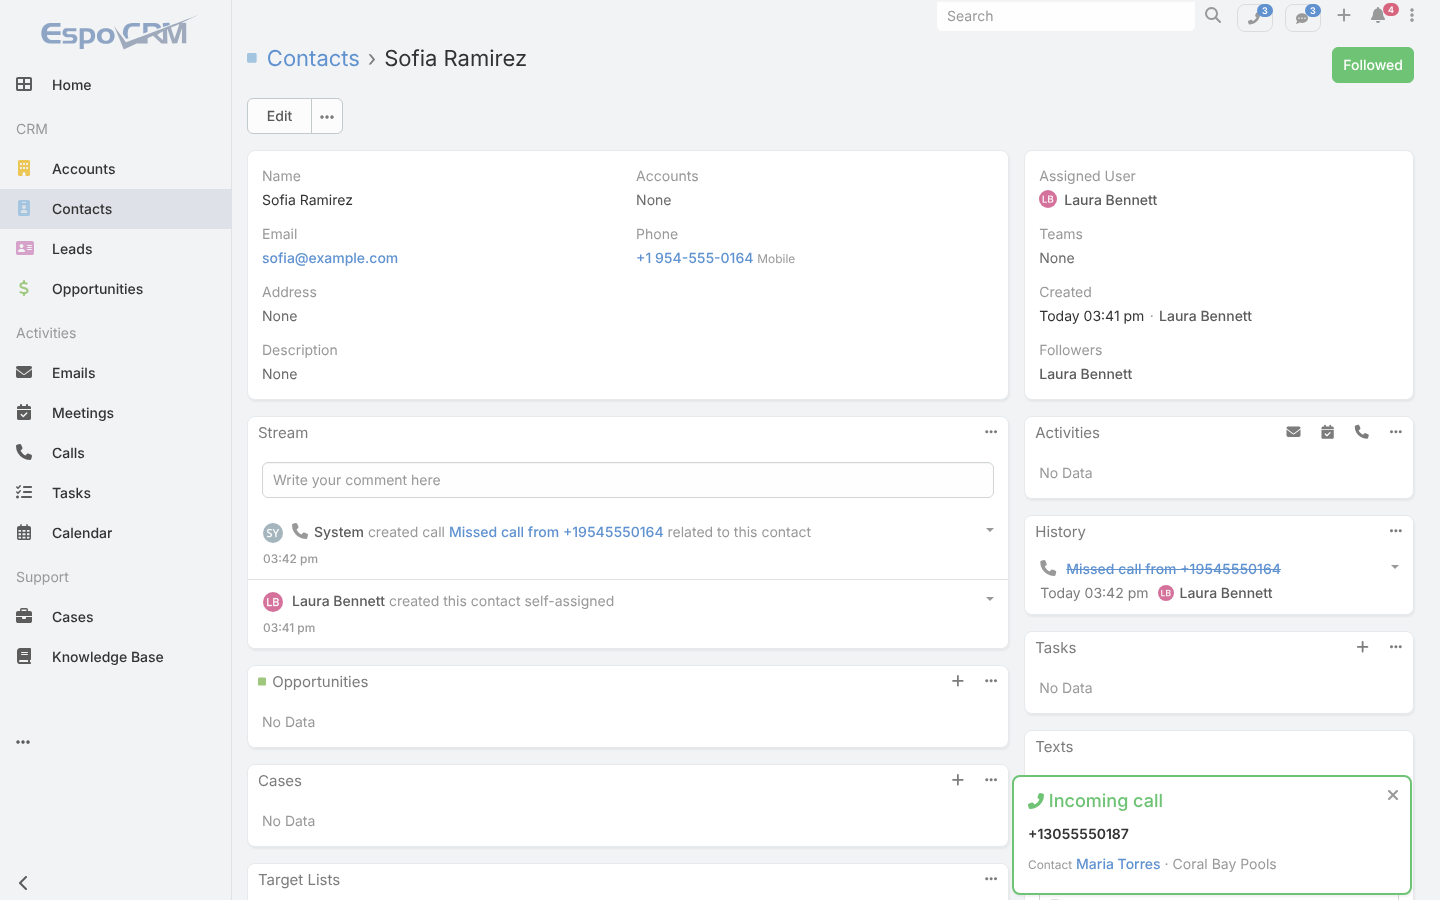Image resolution: width=1440 pixels, height=900 pixels.
Task: Open the top-right user menu dots
Action: (x=1412, y=16)
